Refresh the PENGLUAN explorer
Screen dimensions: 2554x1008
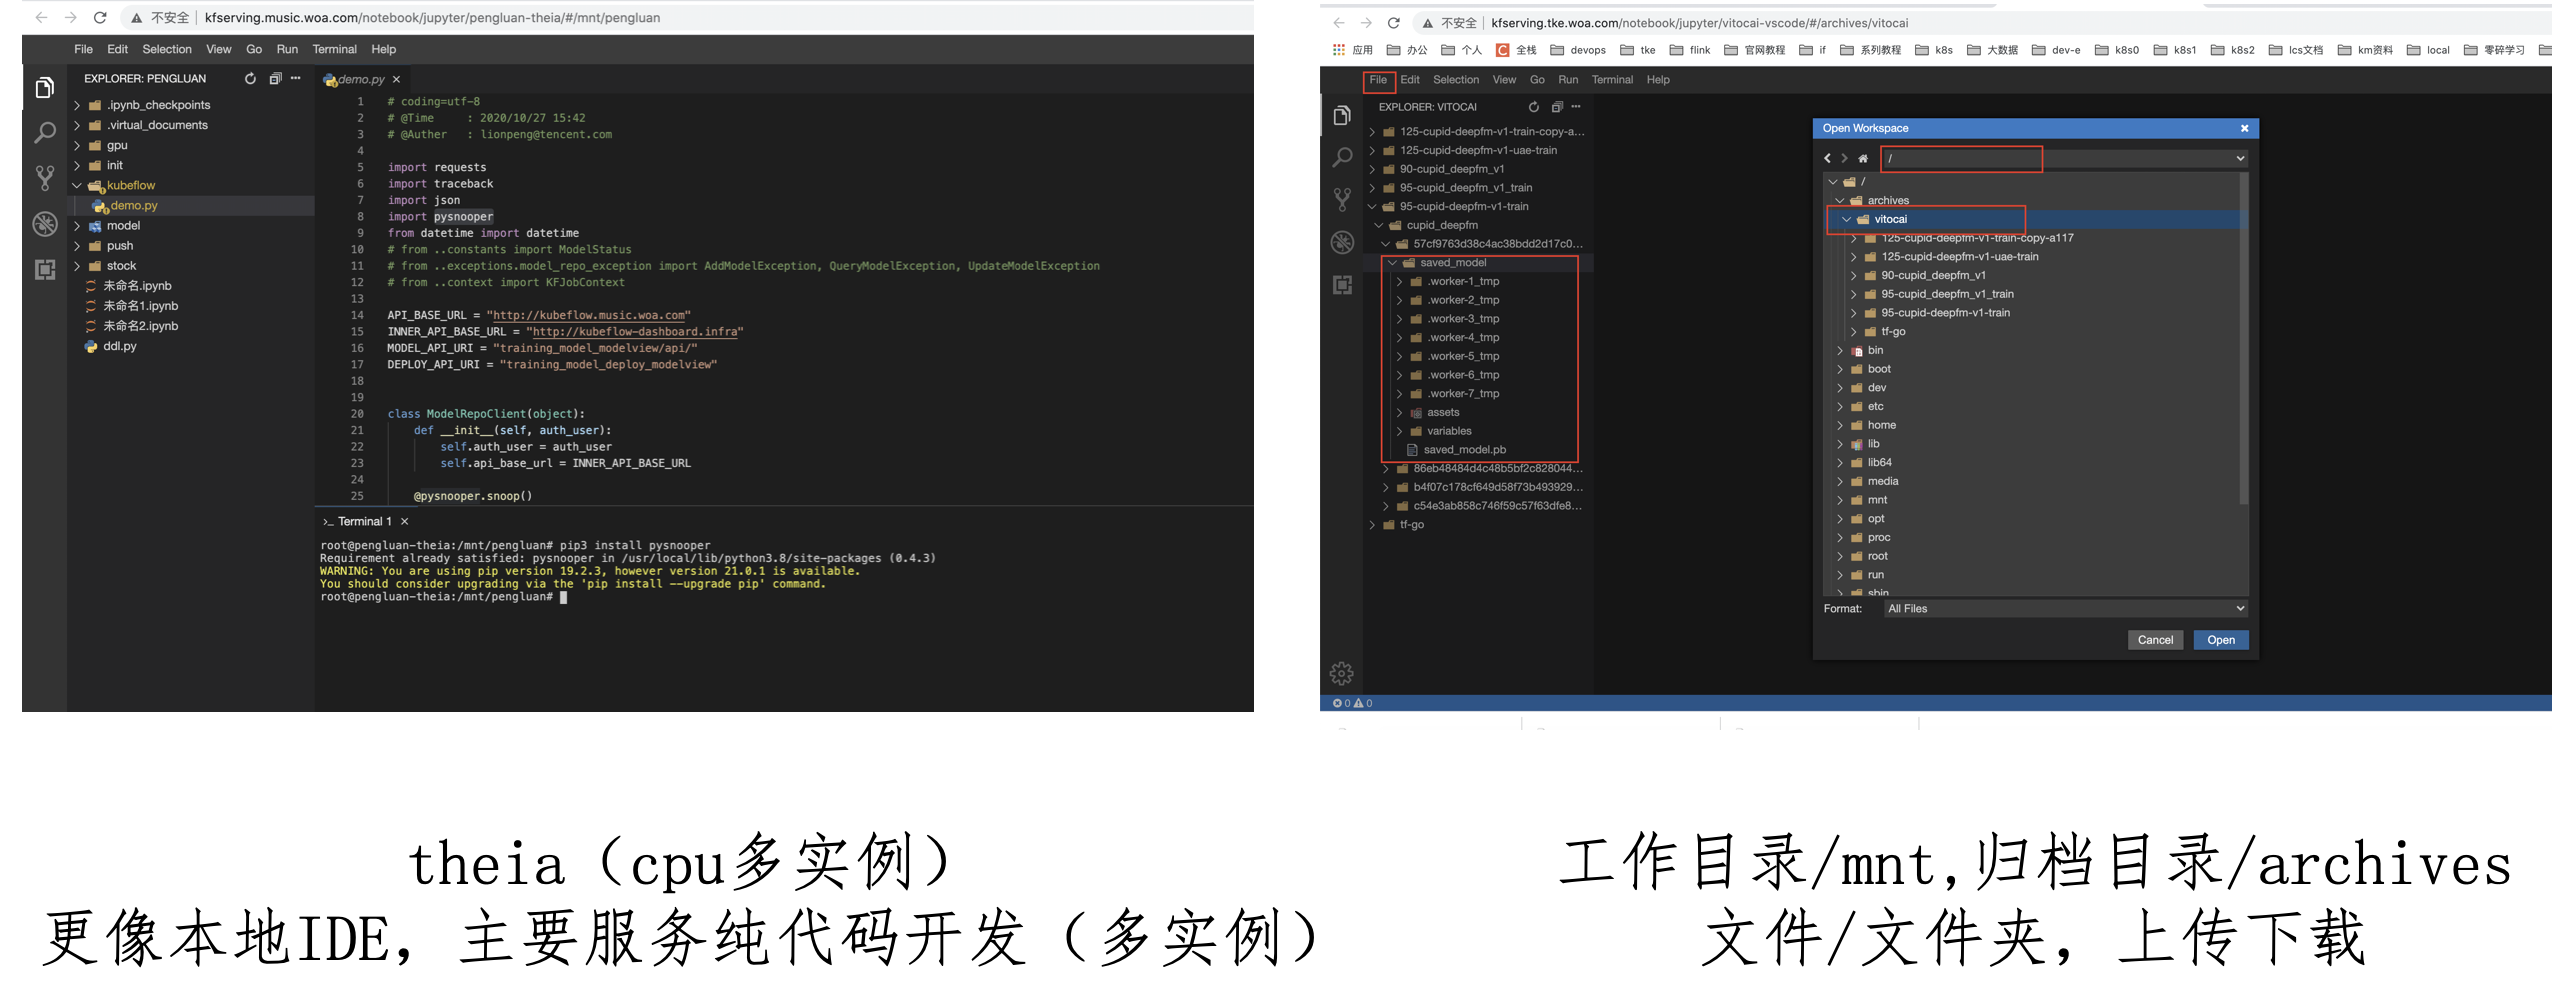(250, 78)
